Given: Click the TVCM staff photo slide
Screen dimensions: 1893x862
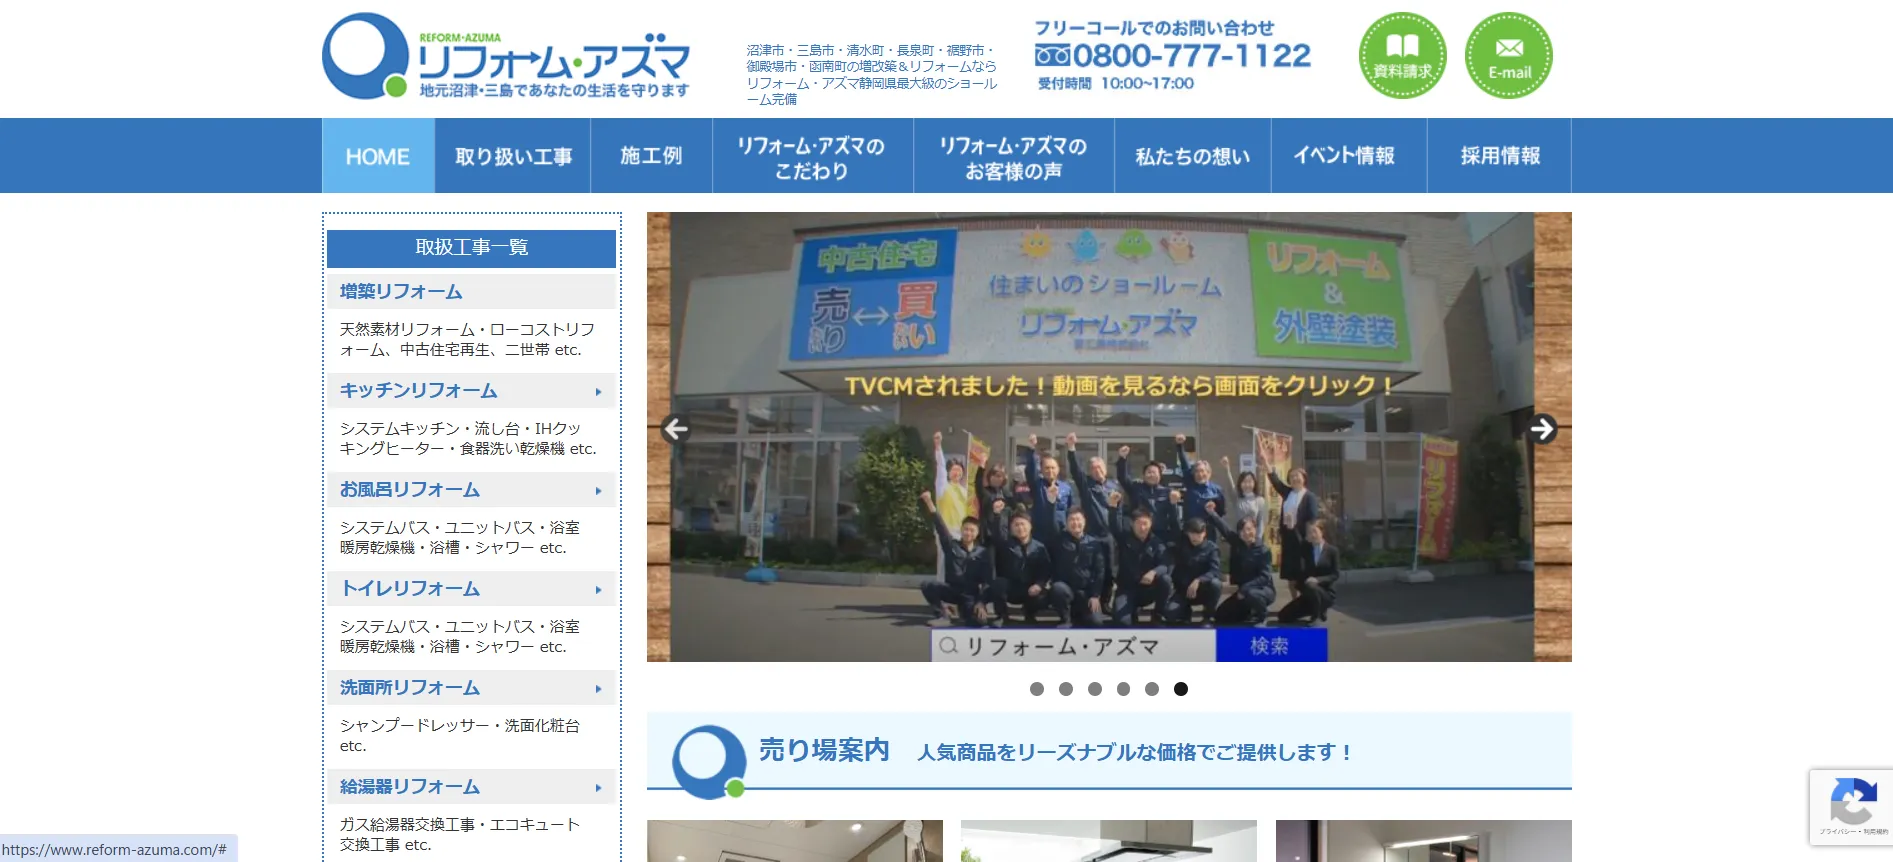Looking at the screenshot, I should click(x=1109, y=437).
